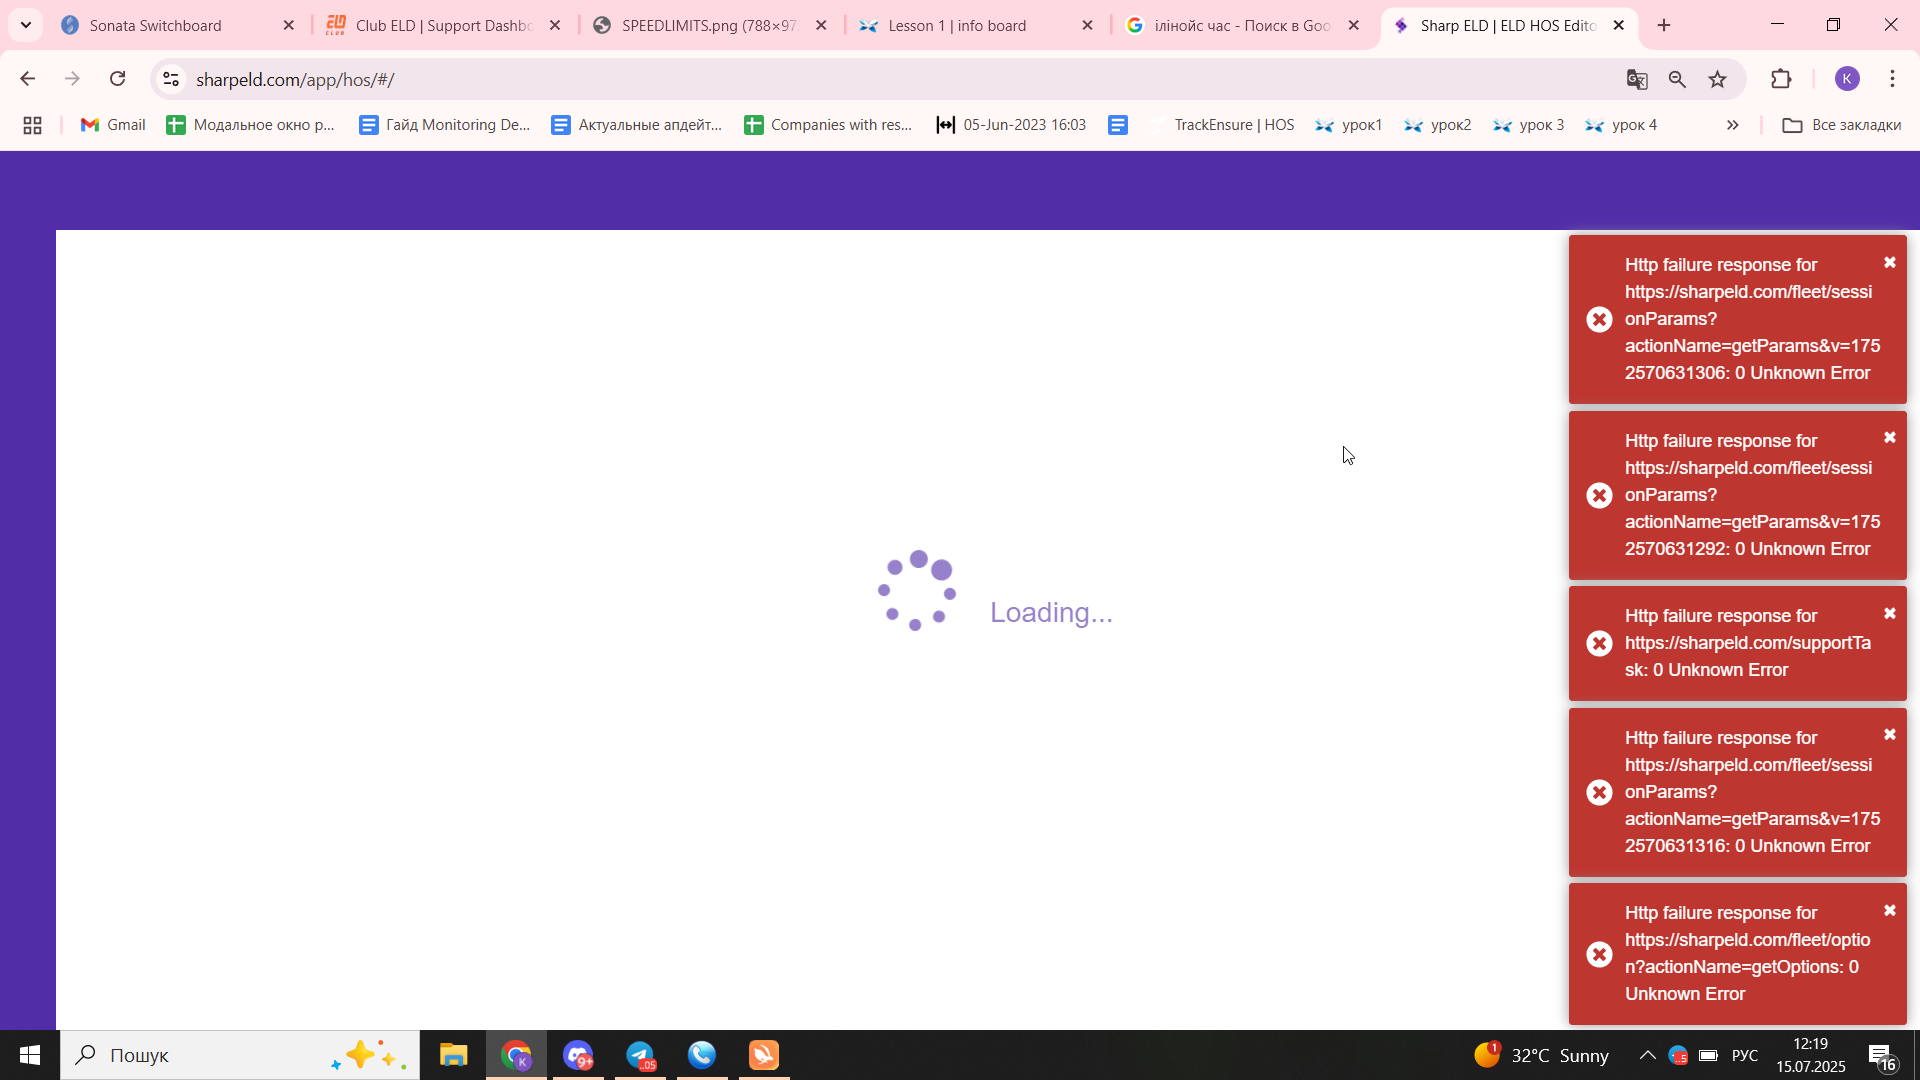This screenshot has height=1080, width=1920.
Task: Bookmark this page with the star
Action: 1718,79
